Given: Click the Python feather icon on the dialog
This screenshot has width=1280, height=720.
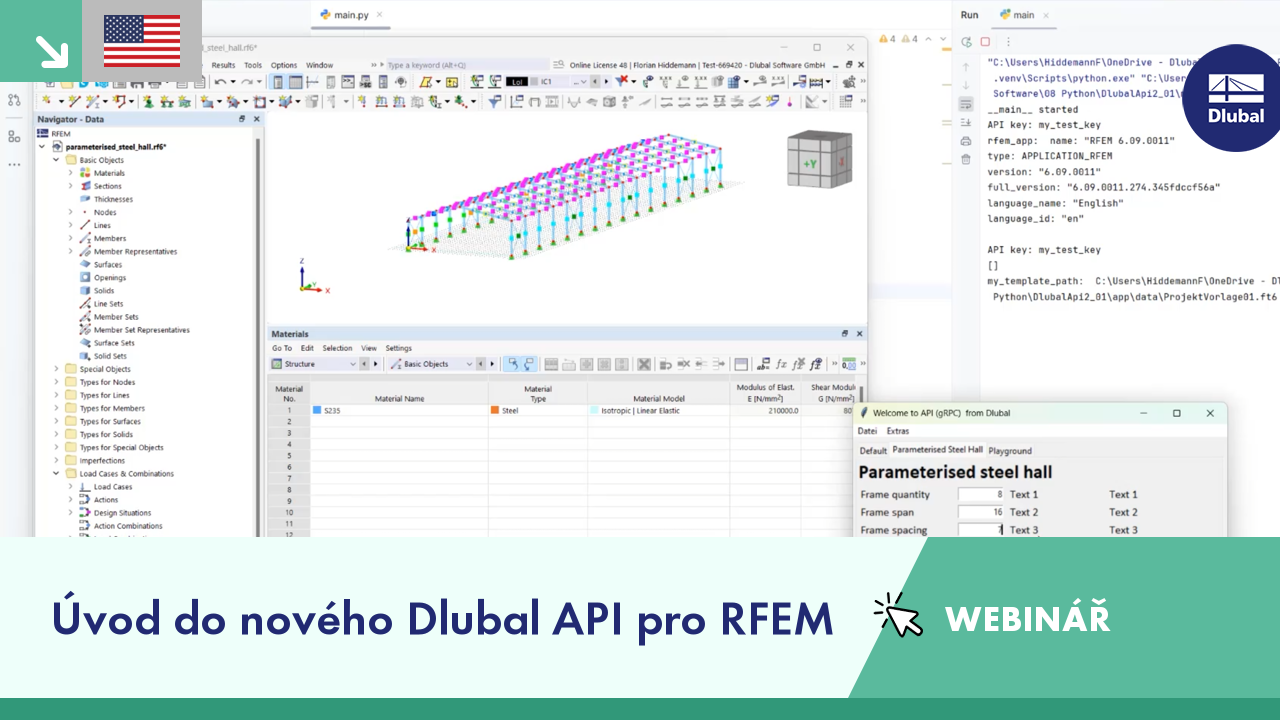Looking at the screenshot, I should 863,413.
